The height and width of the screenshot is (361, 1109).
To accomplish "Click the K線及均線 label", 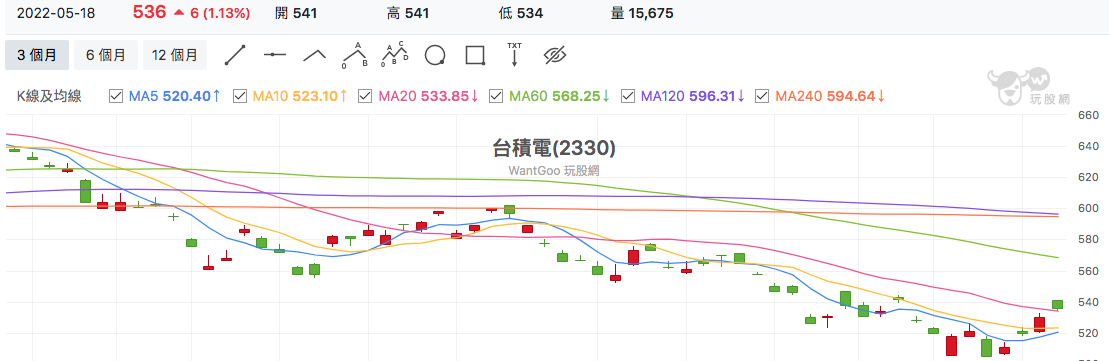I will click(x=49, y=96).
